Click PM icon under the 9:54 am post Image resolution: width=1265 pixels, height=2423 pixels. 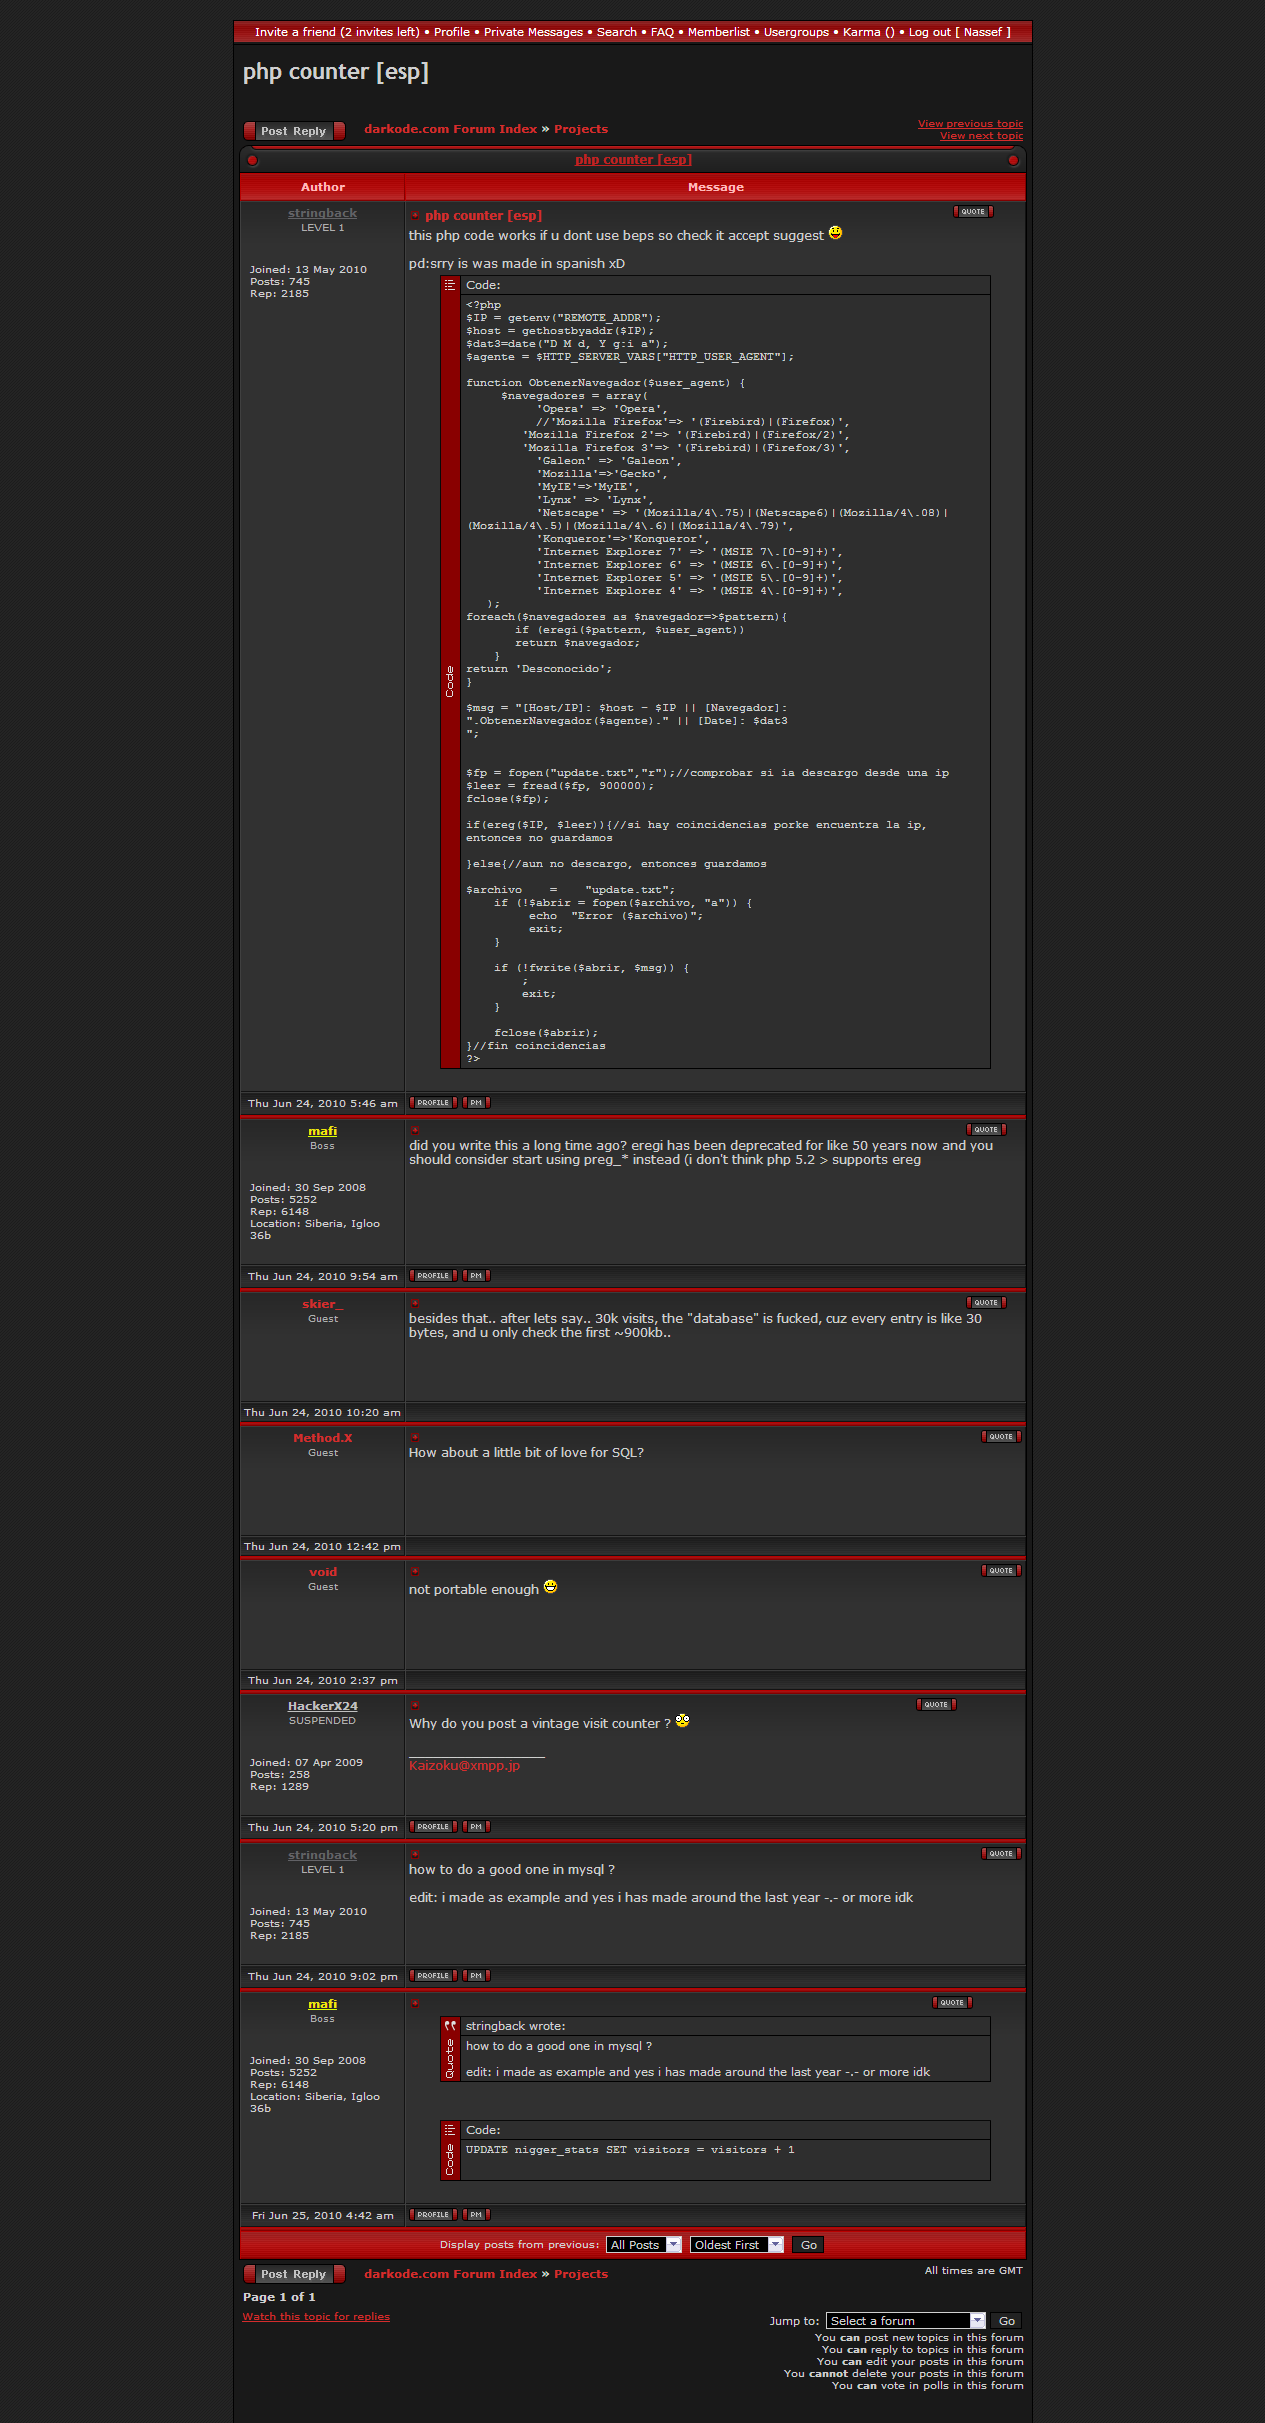(x=476, y=1276)
